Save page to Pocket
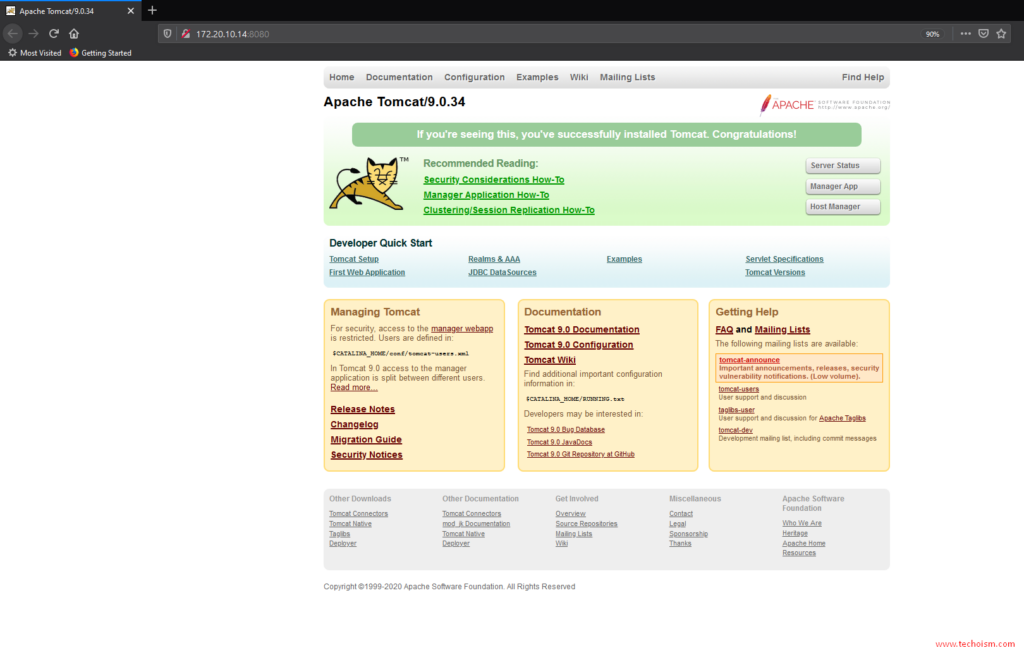 tap(984, 33)
